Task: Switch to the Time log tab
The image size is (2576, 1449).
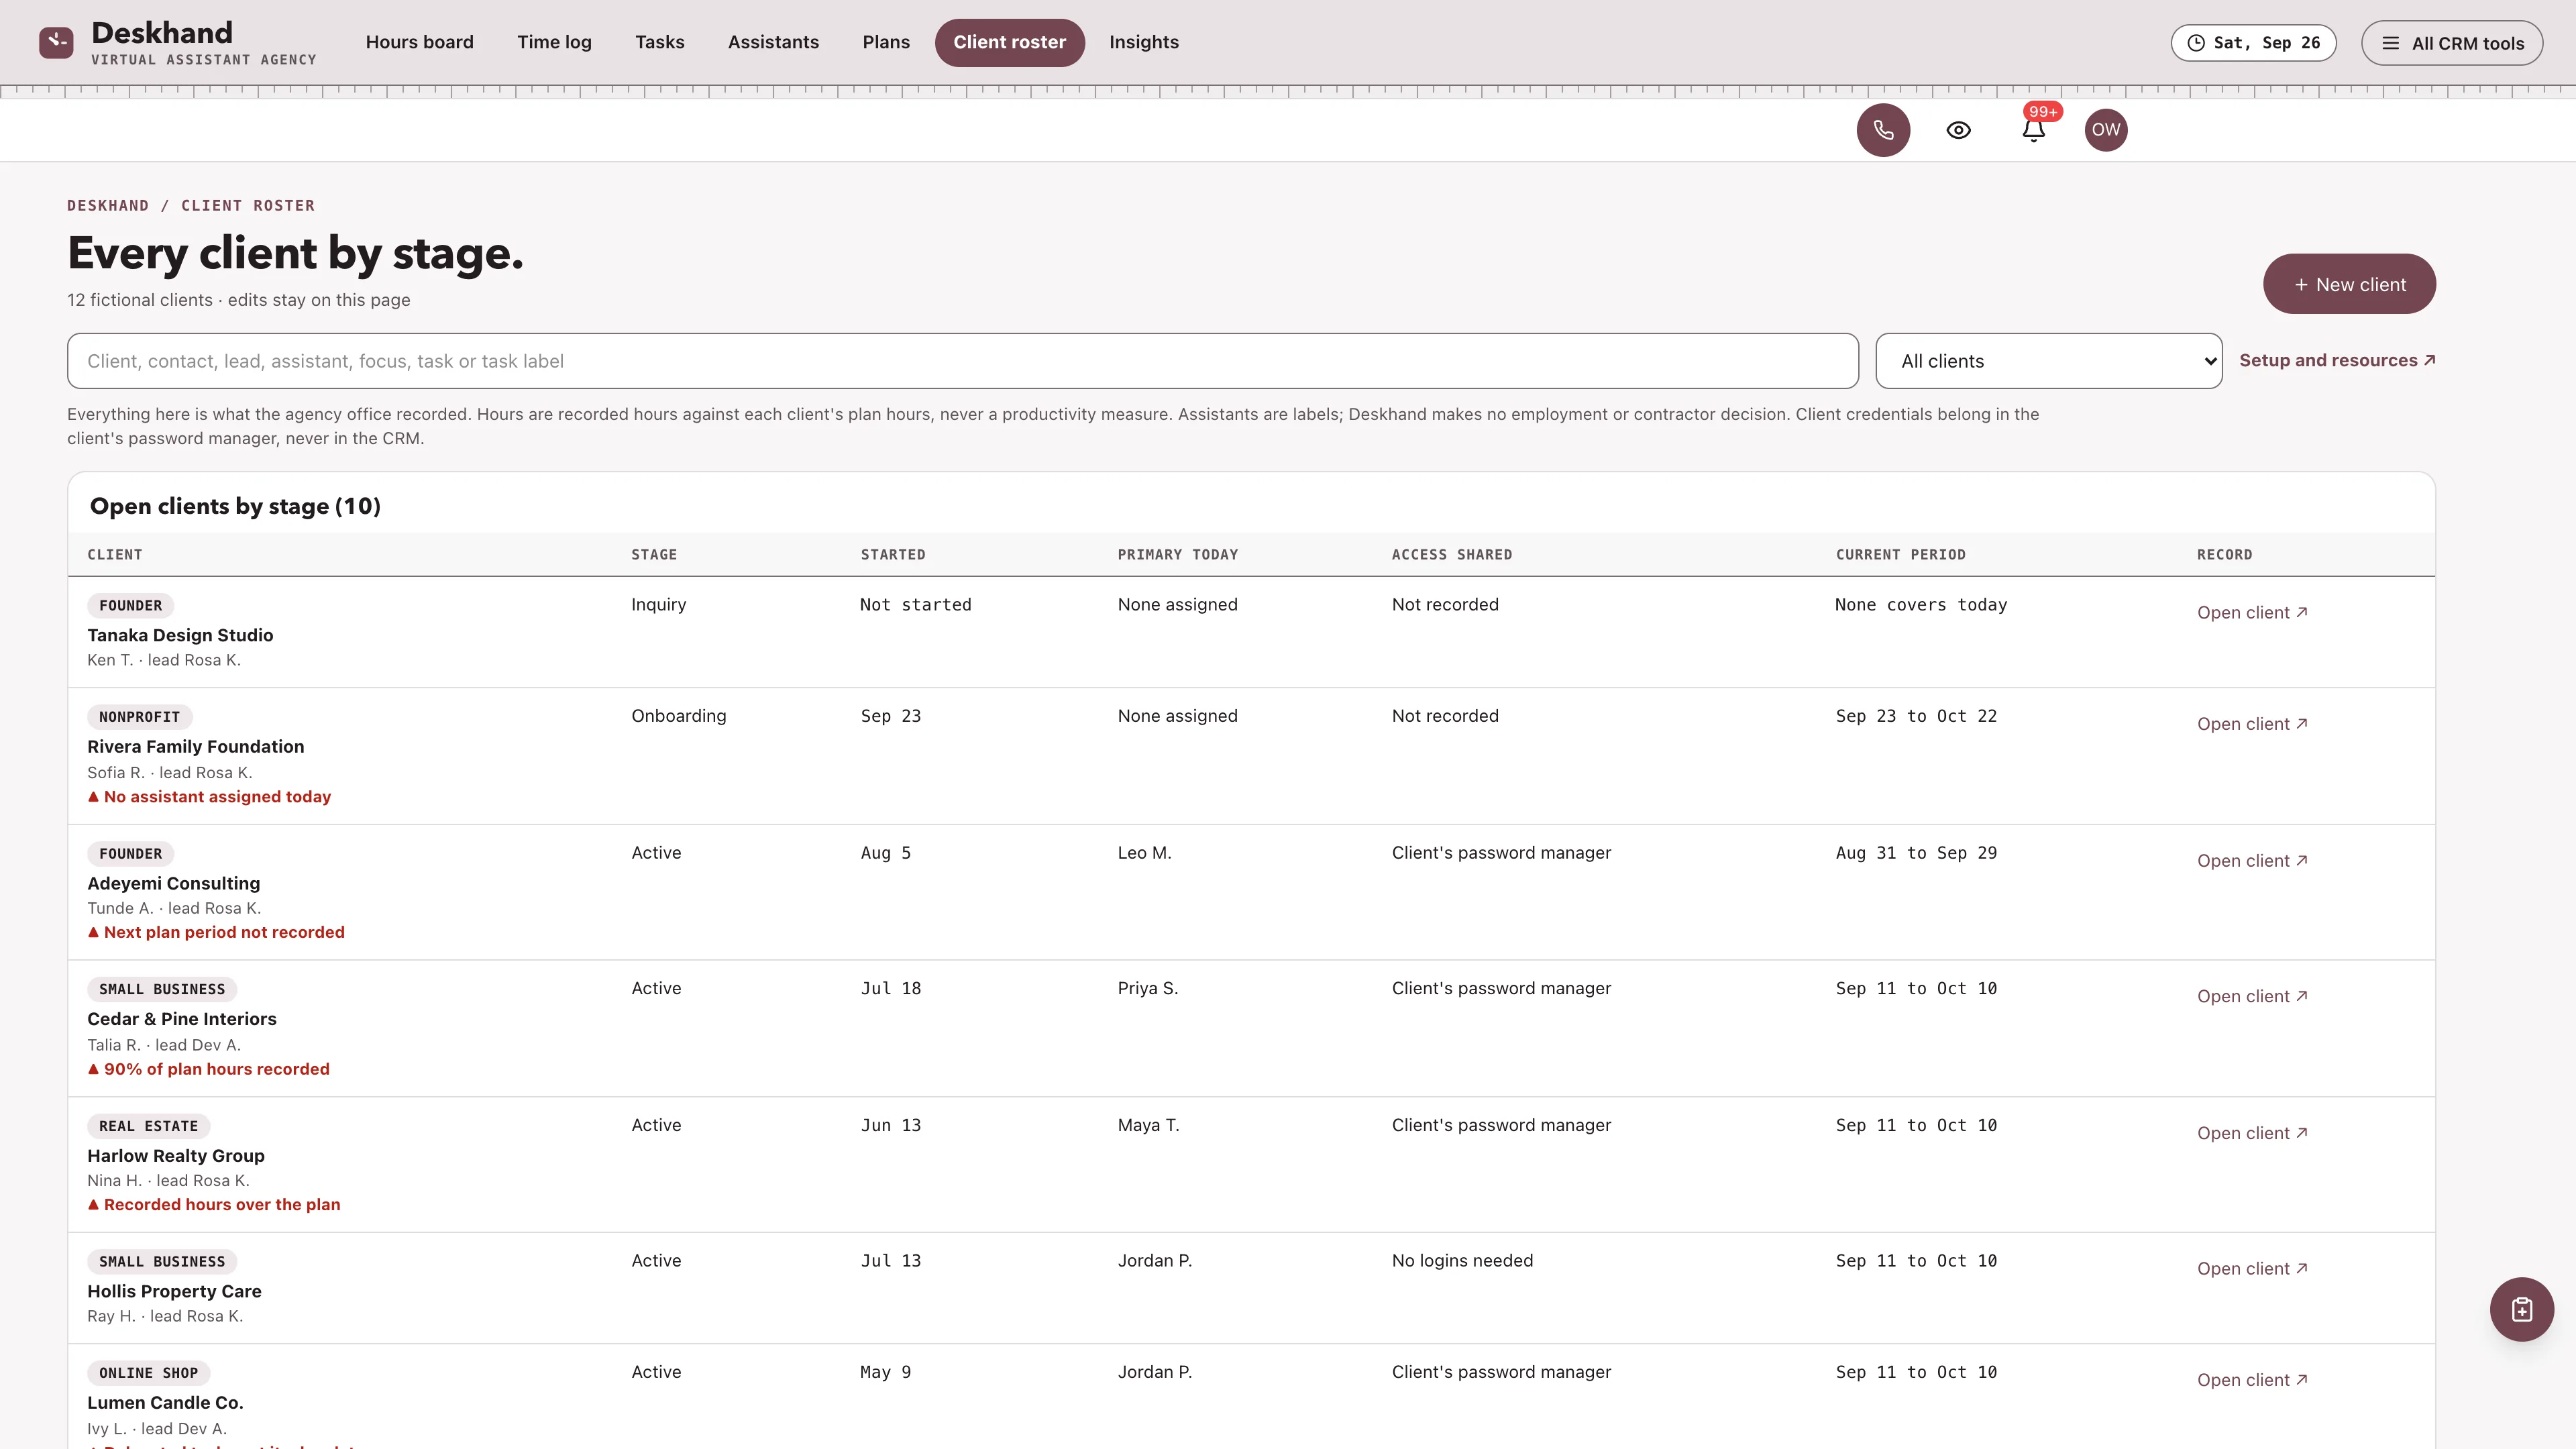Action: (554, 42)
